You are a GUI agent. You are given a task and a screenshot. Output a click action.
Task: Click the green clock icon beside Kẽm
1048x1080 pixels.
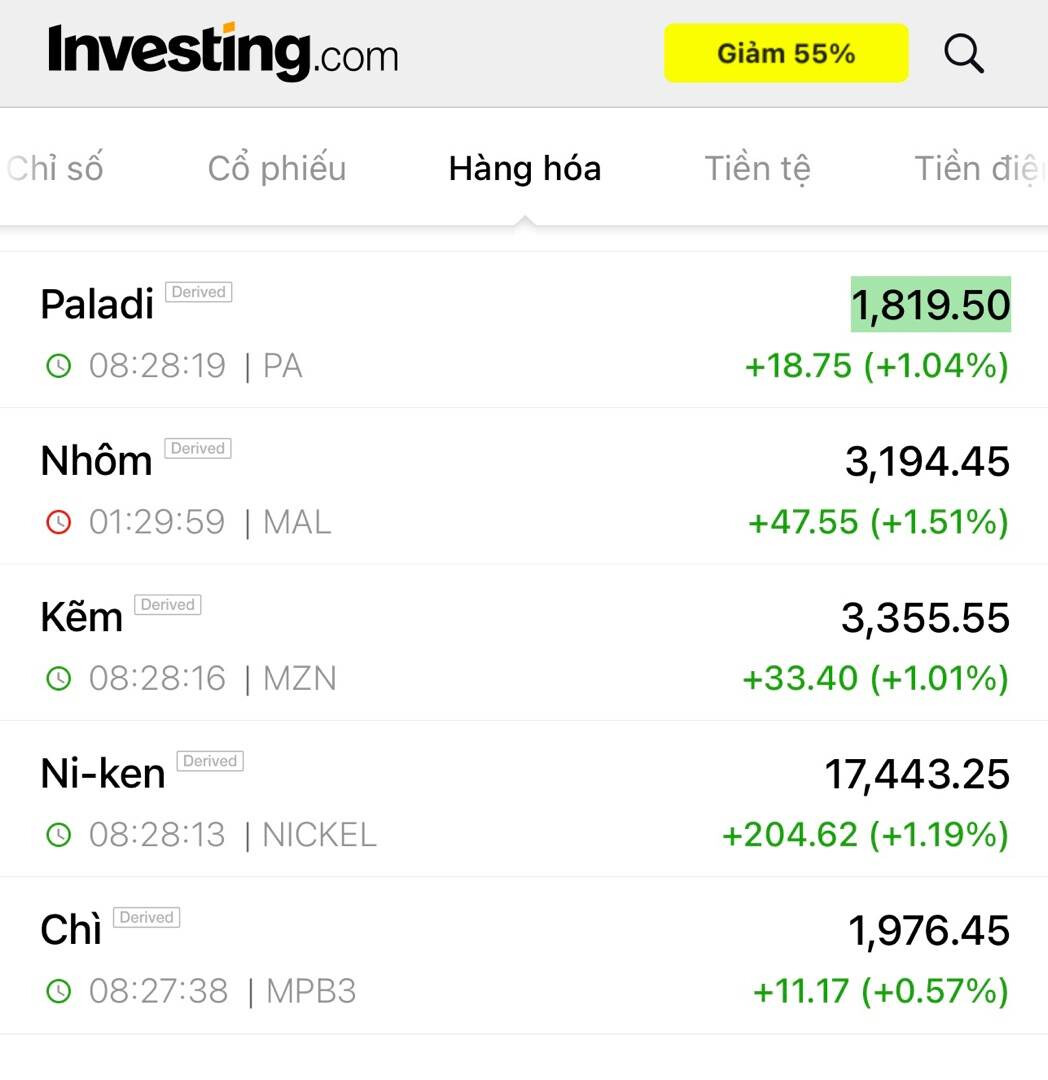(59, 678)
